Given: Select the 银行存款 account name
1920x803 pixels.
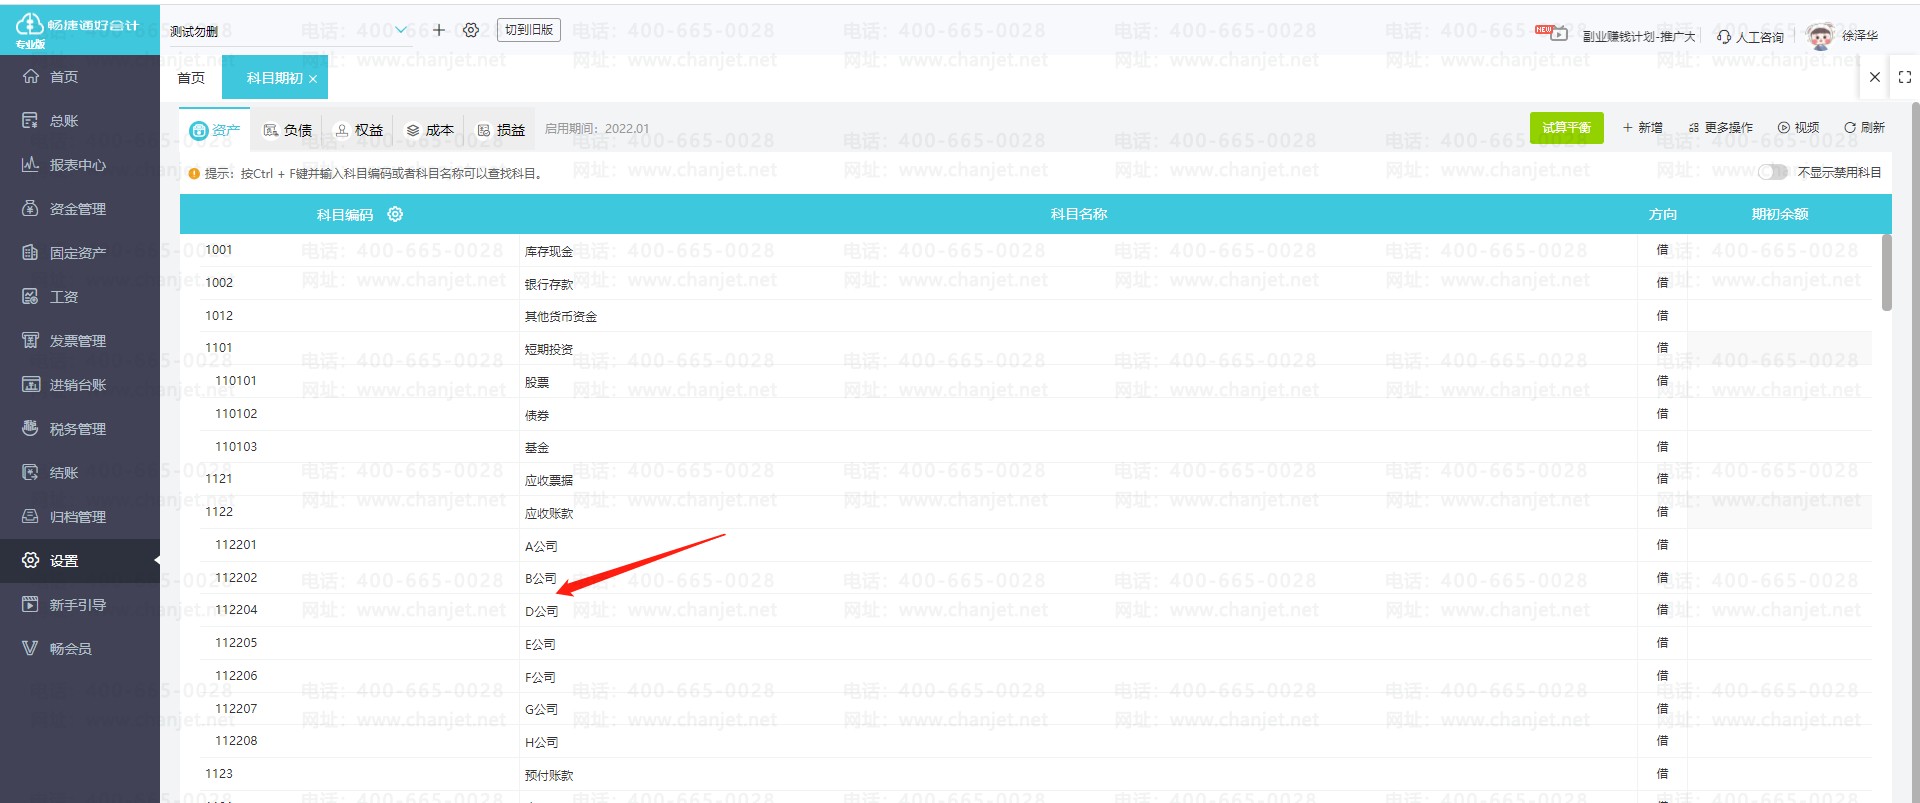Looking at the screenshot, I should pos(549,284).
